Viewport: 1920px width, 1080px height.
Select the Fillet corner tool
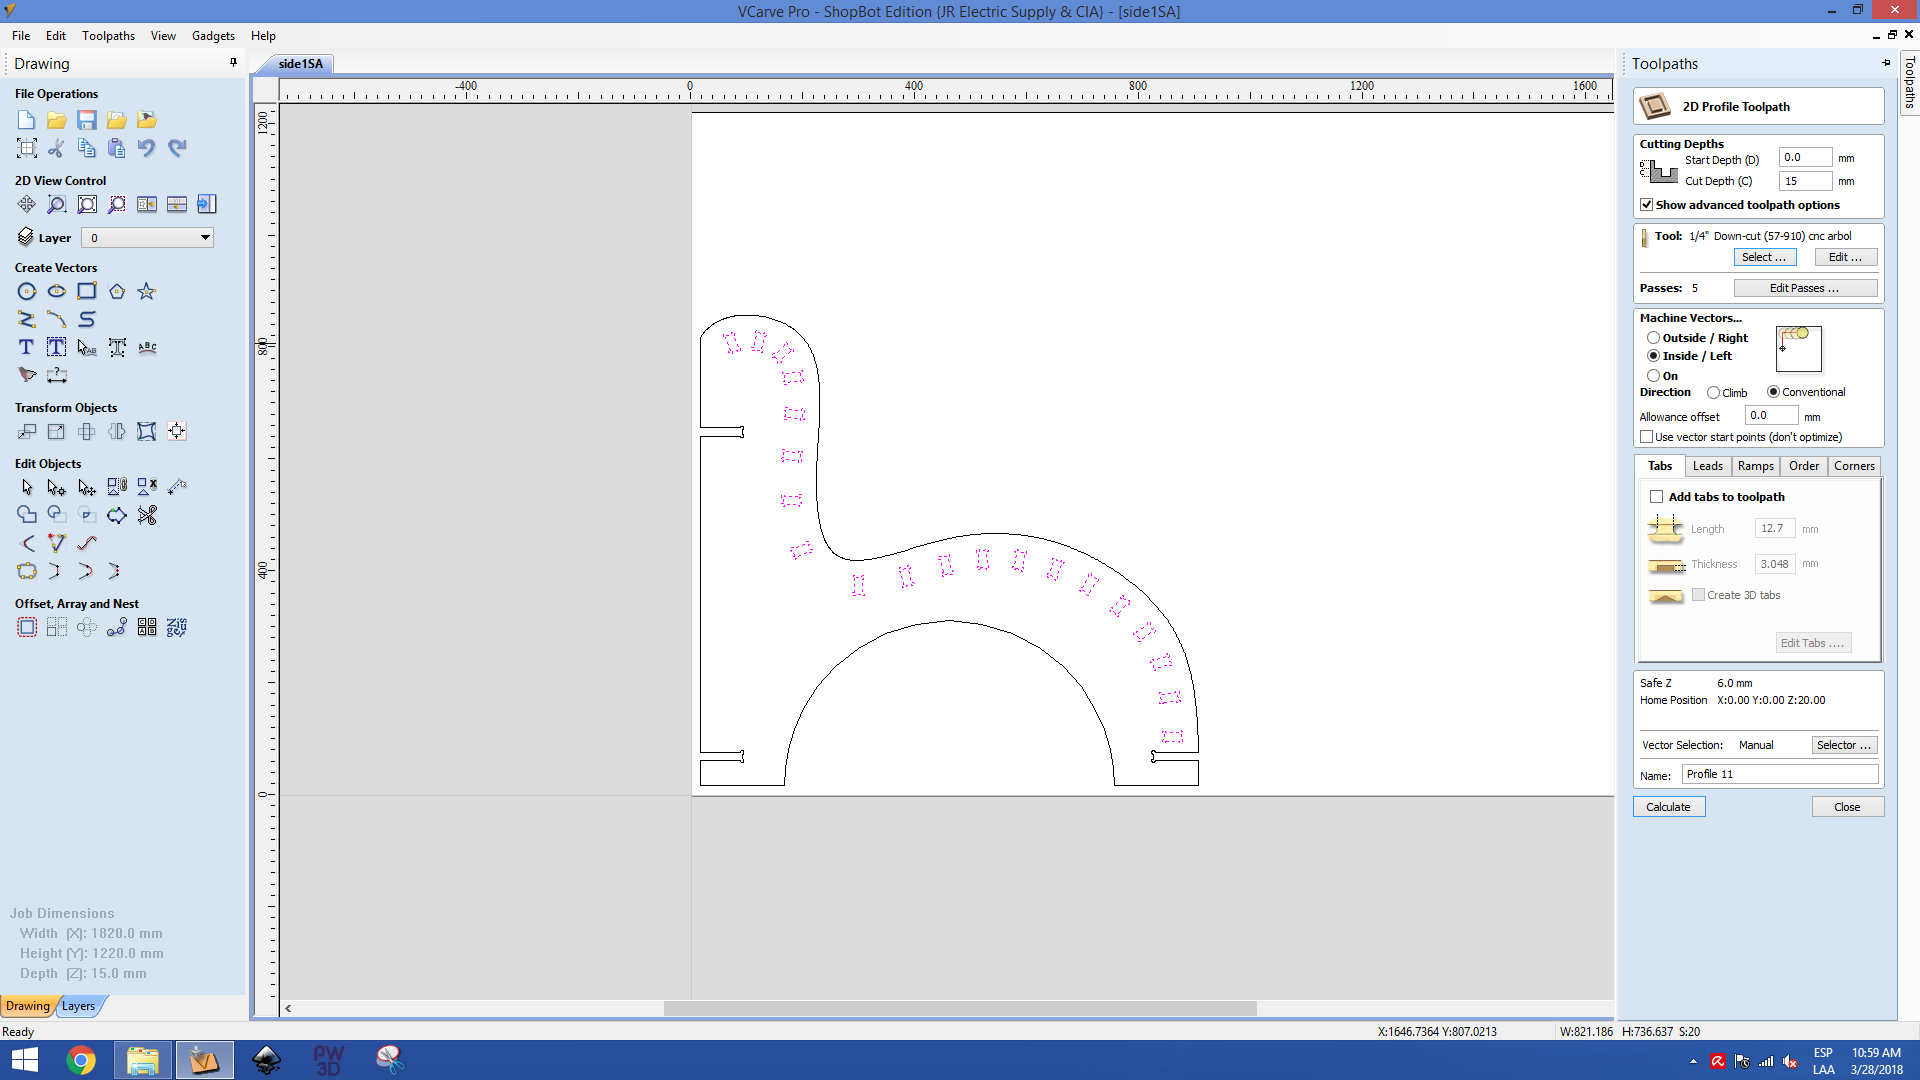coord(27,543)
